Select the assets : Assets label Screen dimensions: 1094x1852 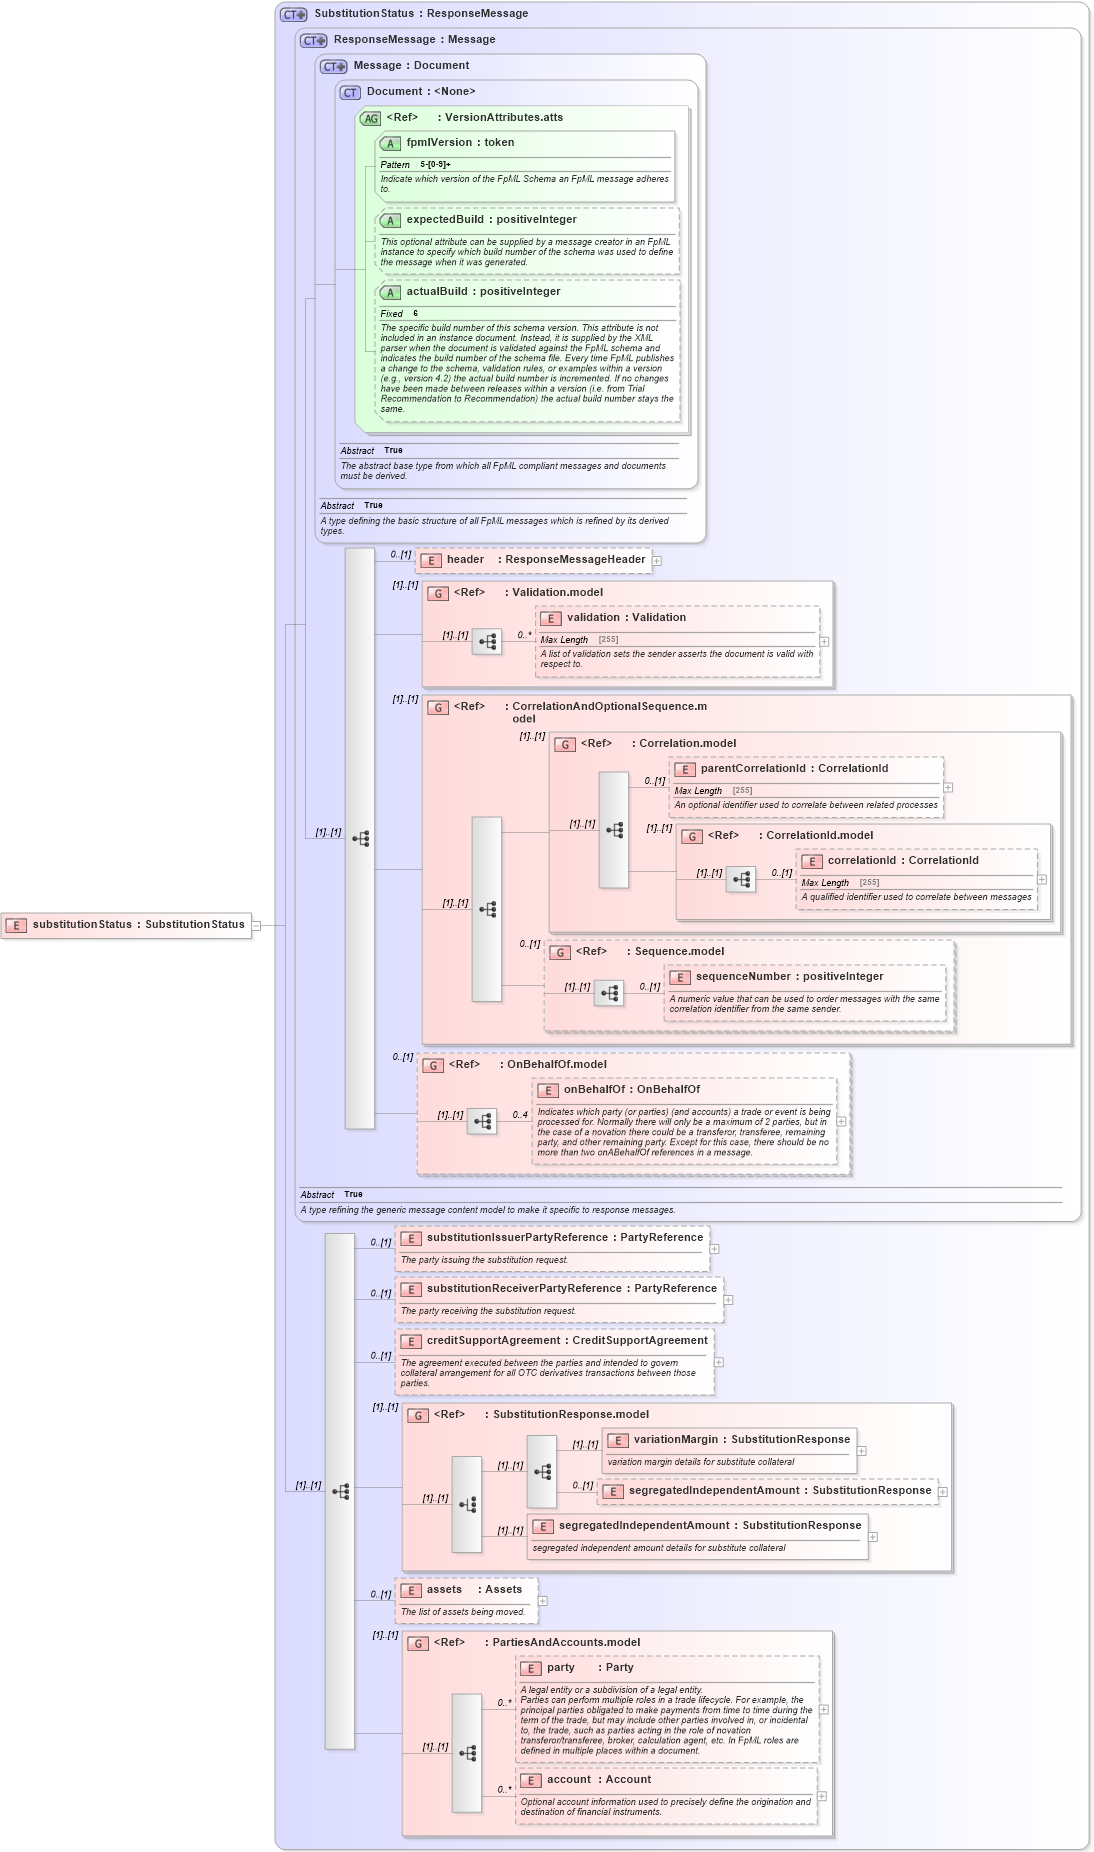click(x=474, y=1590)
